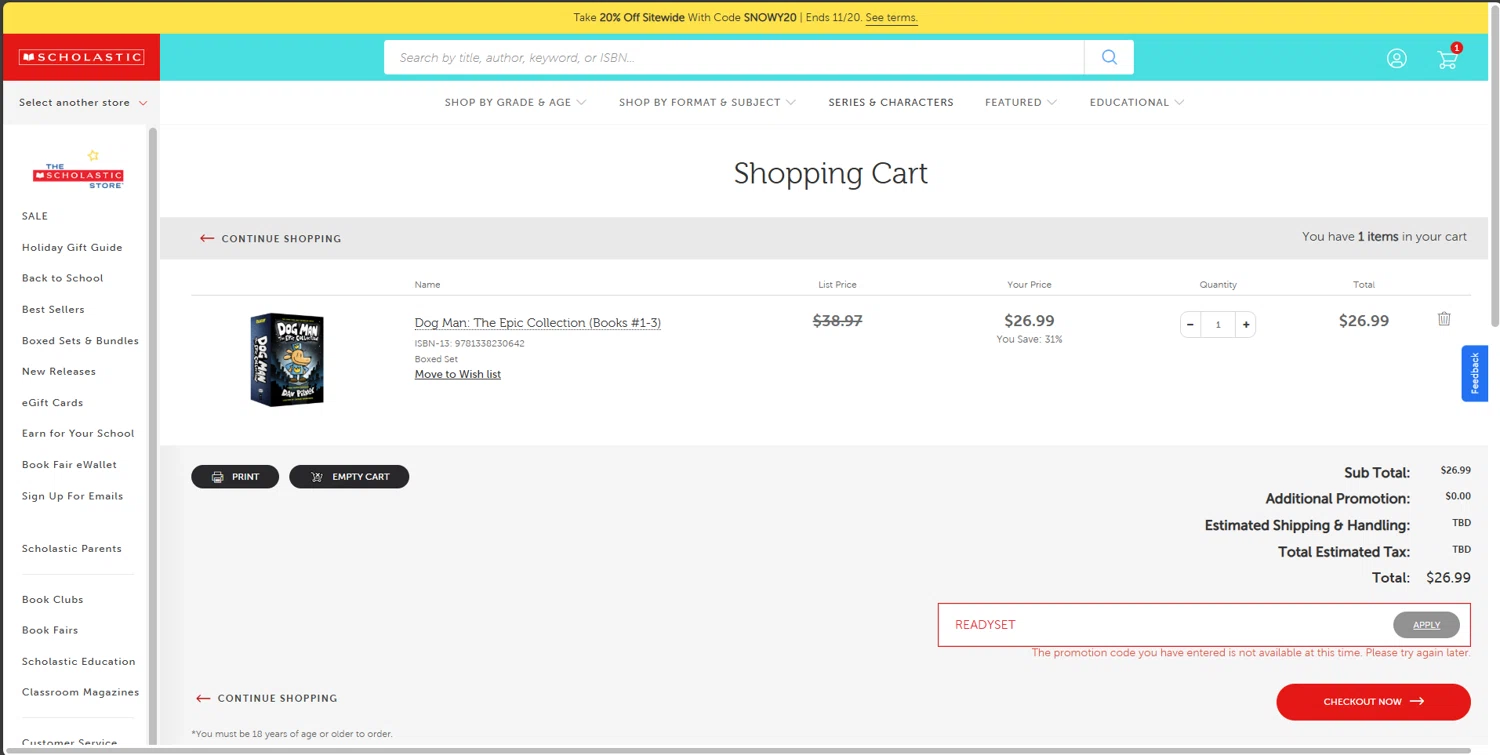The image size is (1500, 755).
Task: Open Earn for Your School link
Action: point(78,433)
